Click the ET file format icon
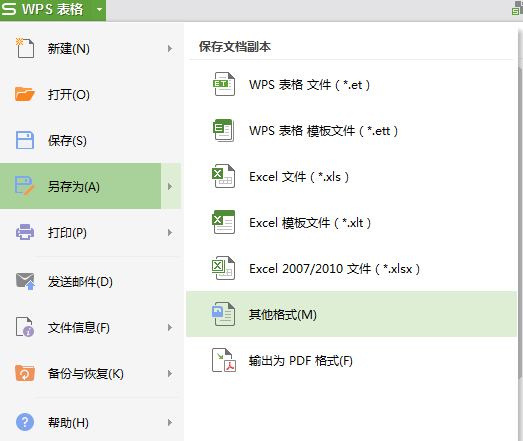This screenshot has height=441, width=523. click(x=224, y=84)
